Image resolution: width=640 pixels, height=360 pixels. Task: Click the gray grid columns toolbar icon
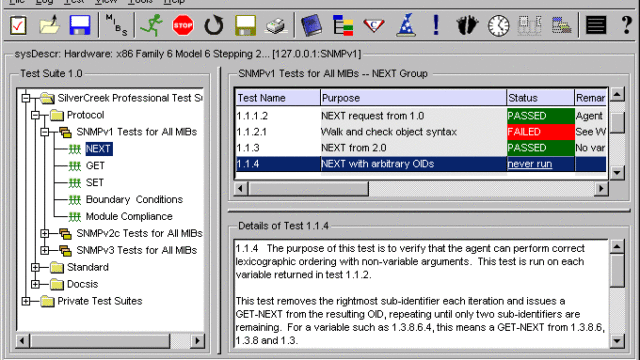[530, 25]
